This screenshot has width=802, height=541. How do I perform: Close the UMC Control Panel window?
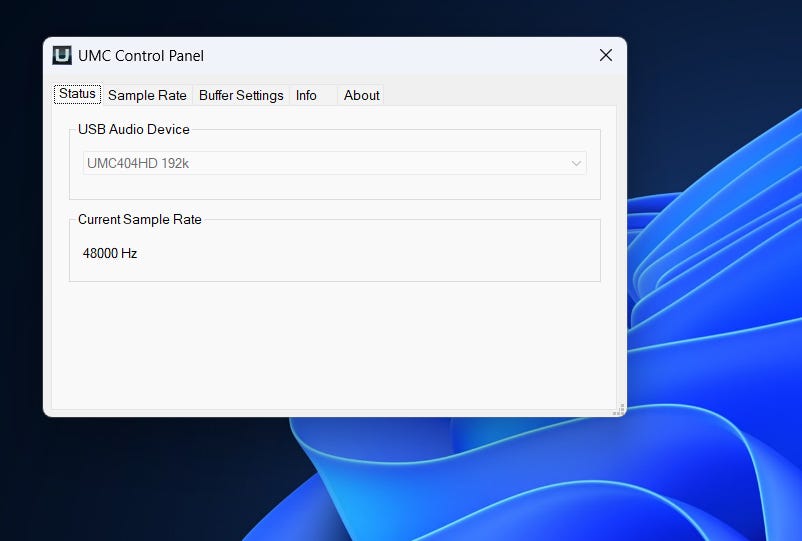point(606,55)
